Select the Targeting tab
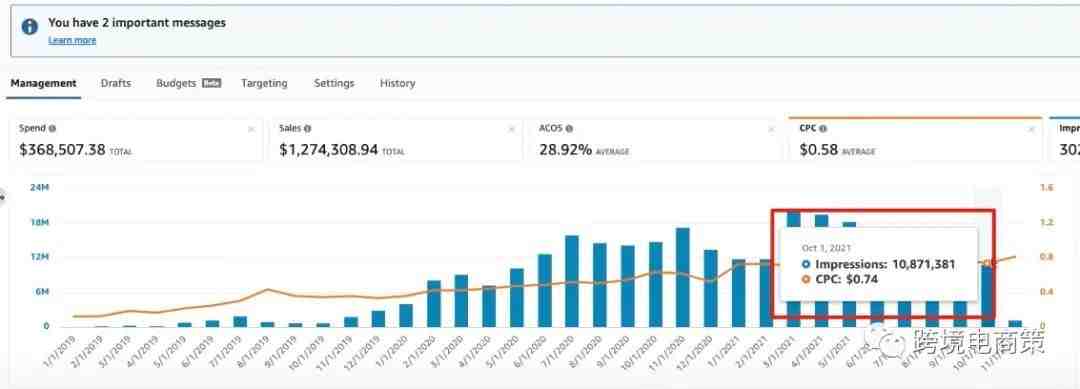Screen dimensions: 1080x389 coord(264,83)
